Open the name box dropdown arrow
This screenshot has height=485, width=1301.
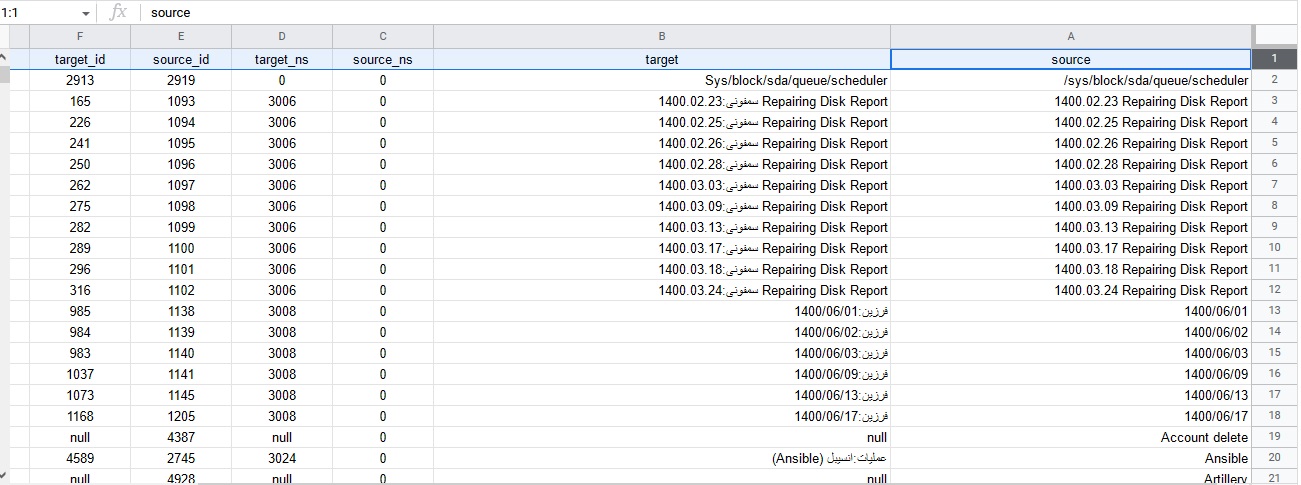[84, 13]
